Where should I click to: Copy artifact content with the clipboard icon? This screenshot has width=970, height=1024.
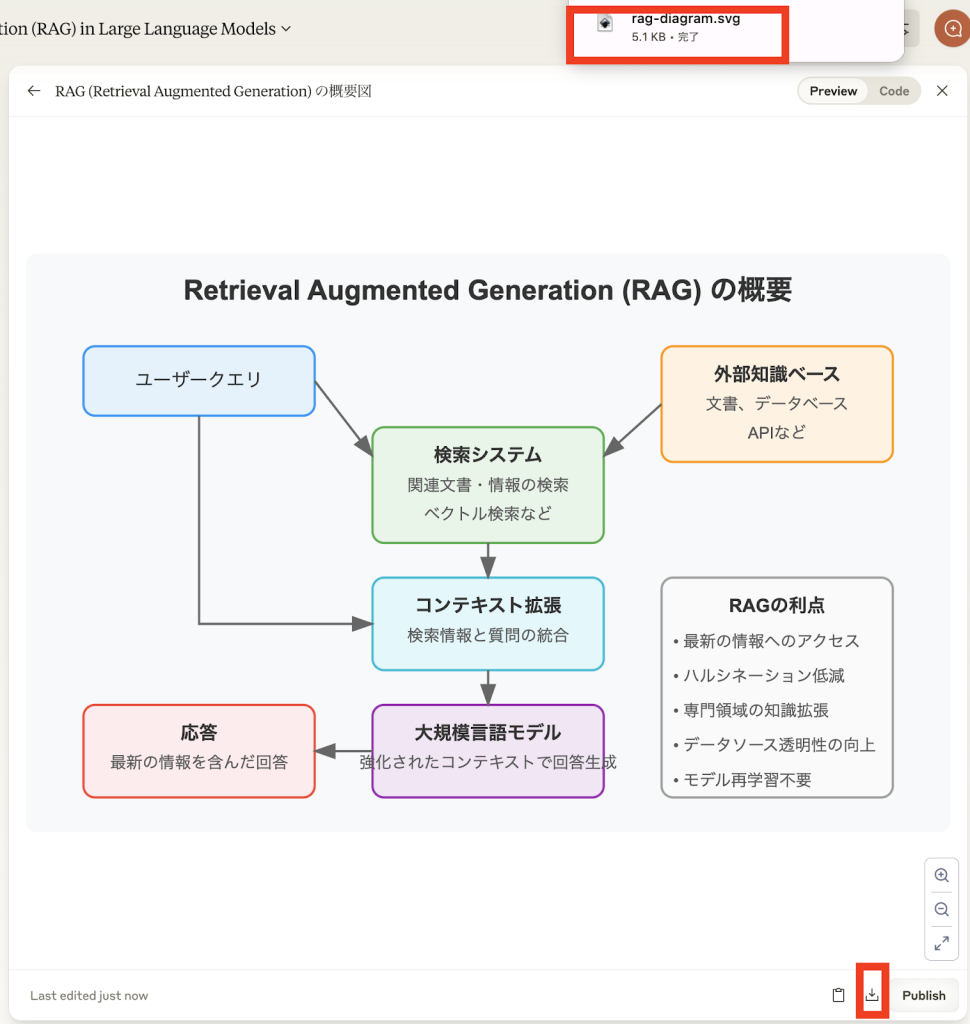[x=838, y=995]
